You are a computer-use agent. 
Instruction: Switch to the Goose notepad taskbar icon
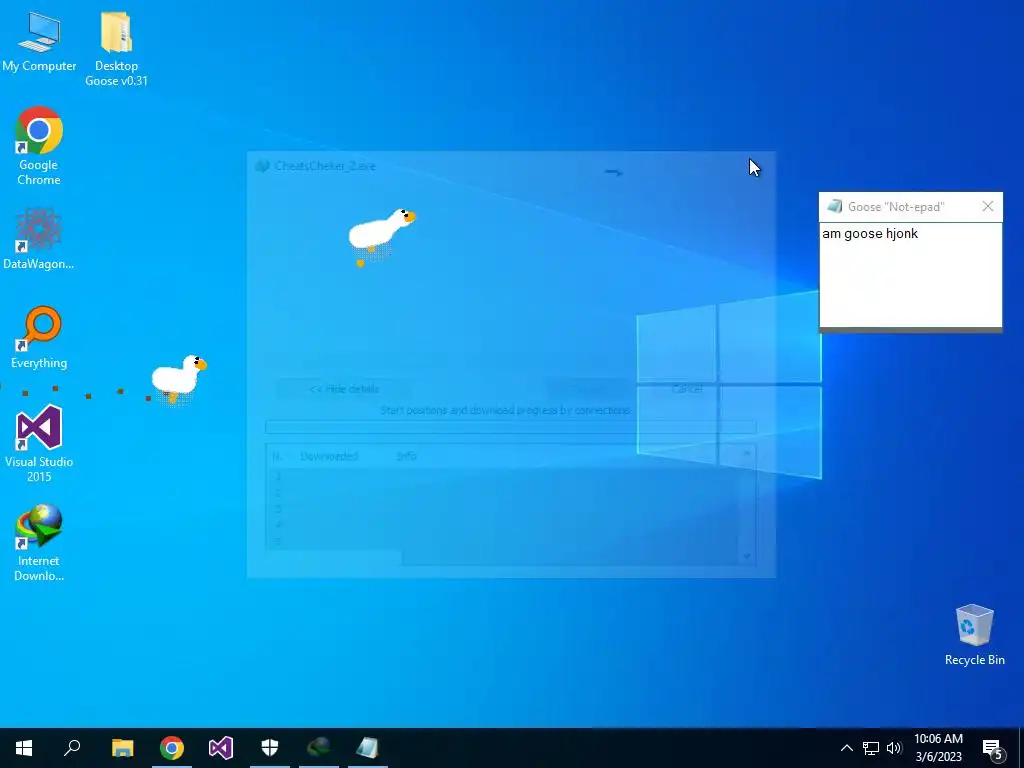coord(368,748)
